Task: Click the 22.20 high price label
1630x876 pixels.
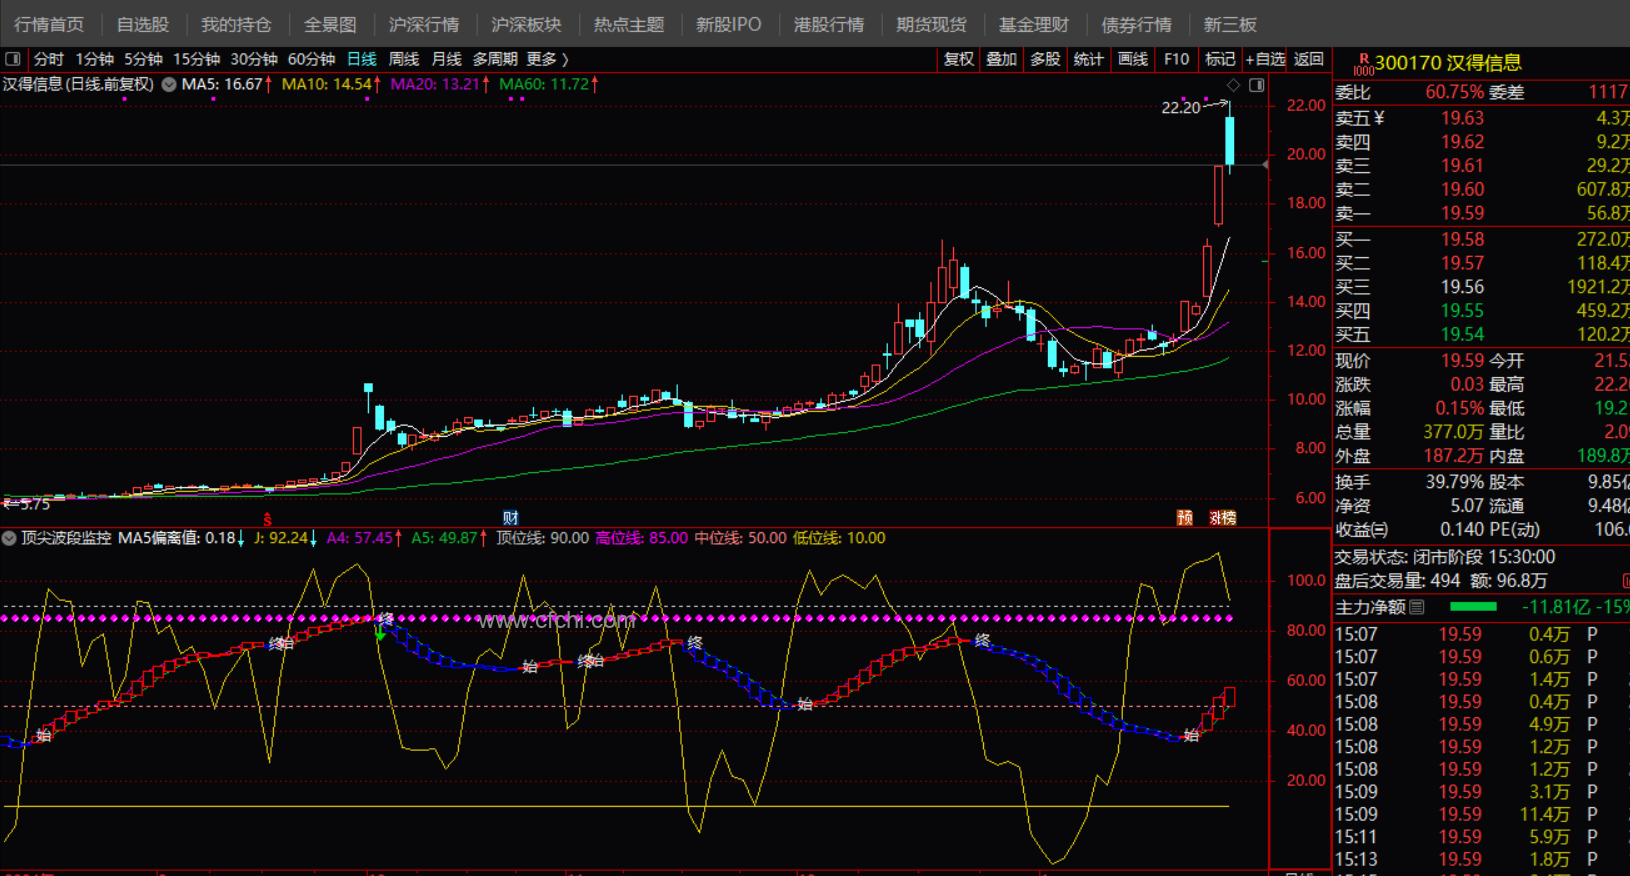Action: [1180, 107]
